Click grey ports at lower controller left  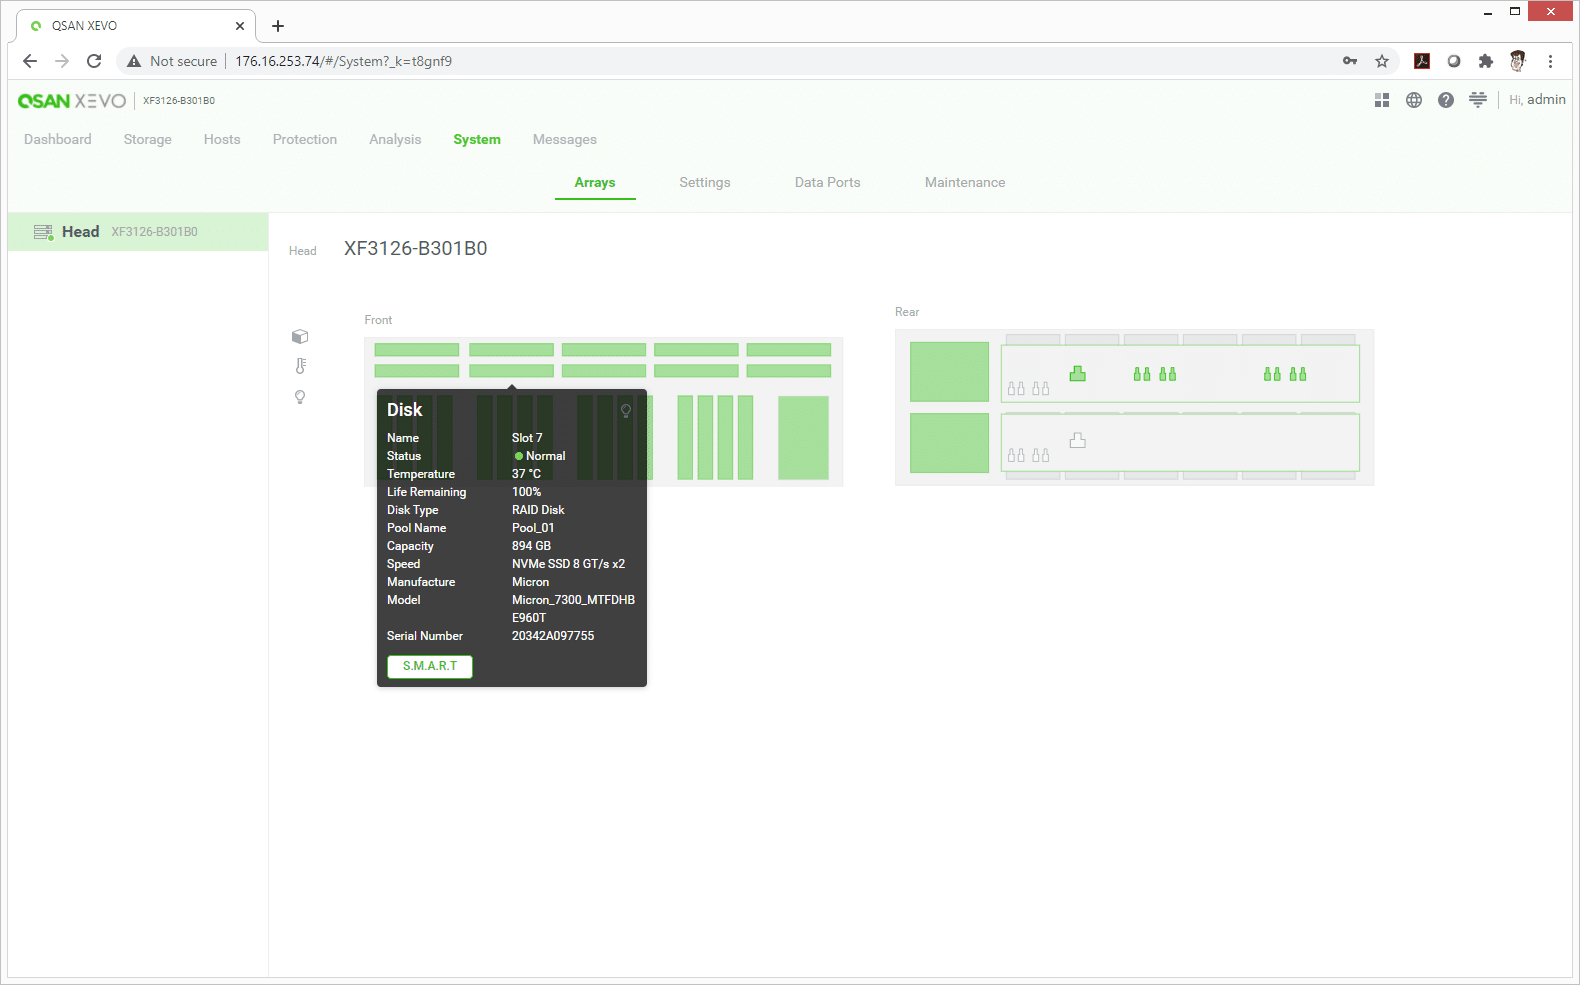1029,455
